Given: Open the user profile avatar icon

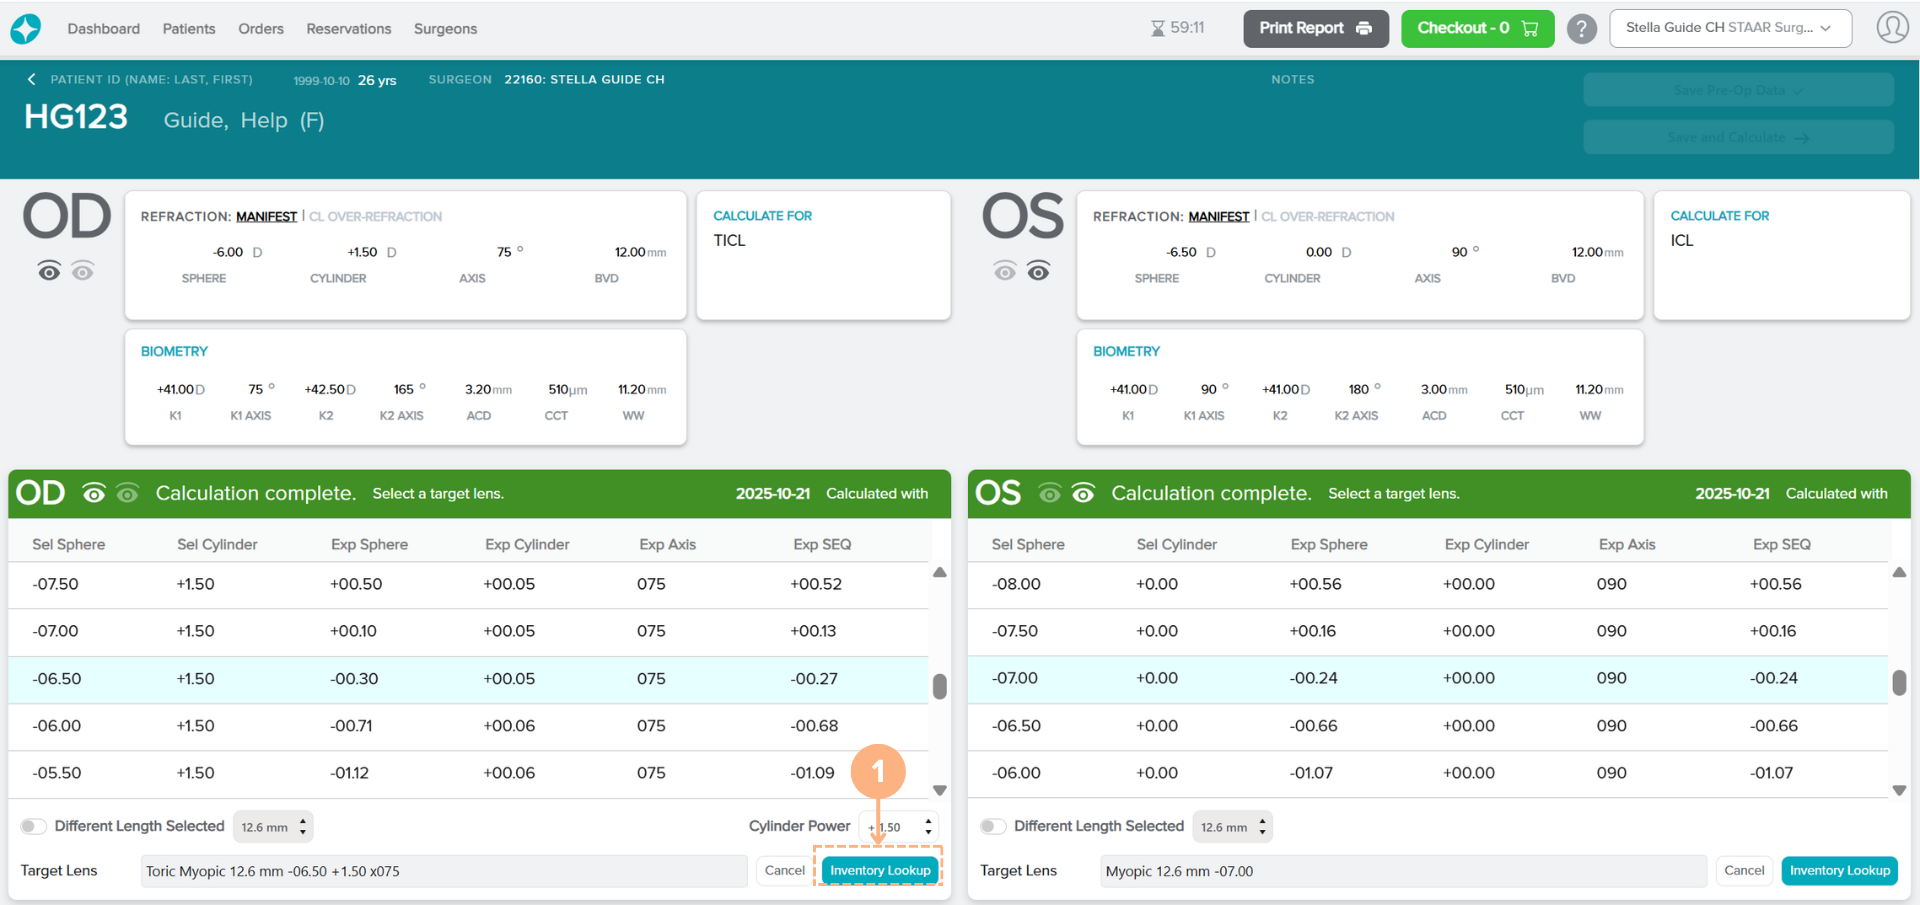Looking at the screenshot, I should (1891, 28).
